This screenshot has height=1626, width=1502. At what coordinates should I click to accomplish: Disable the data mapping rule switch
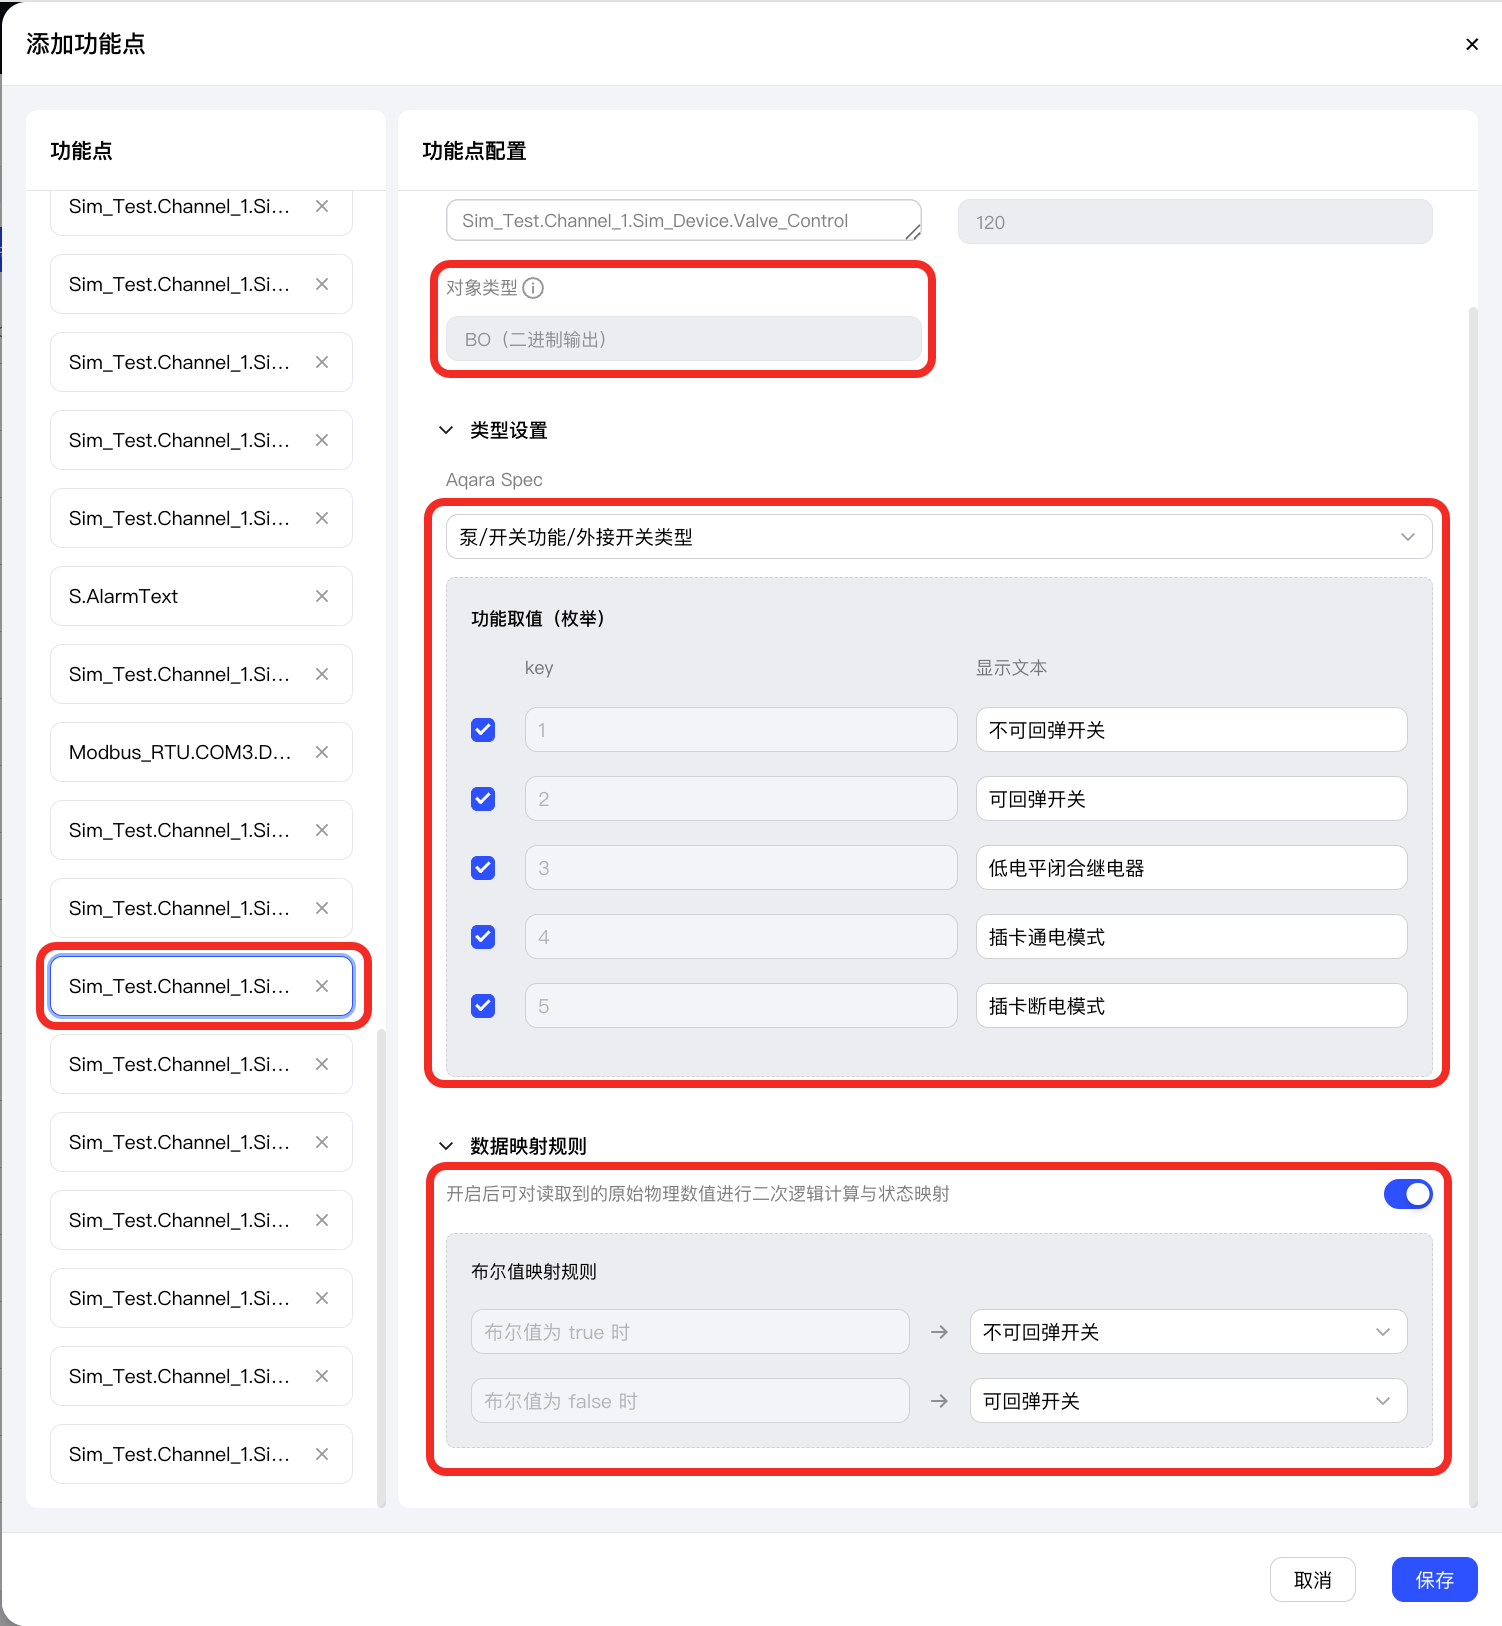click(x=1408, y=1194)
